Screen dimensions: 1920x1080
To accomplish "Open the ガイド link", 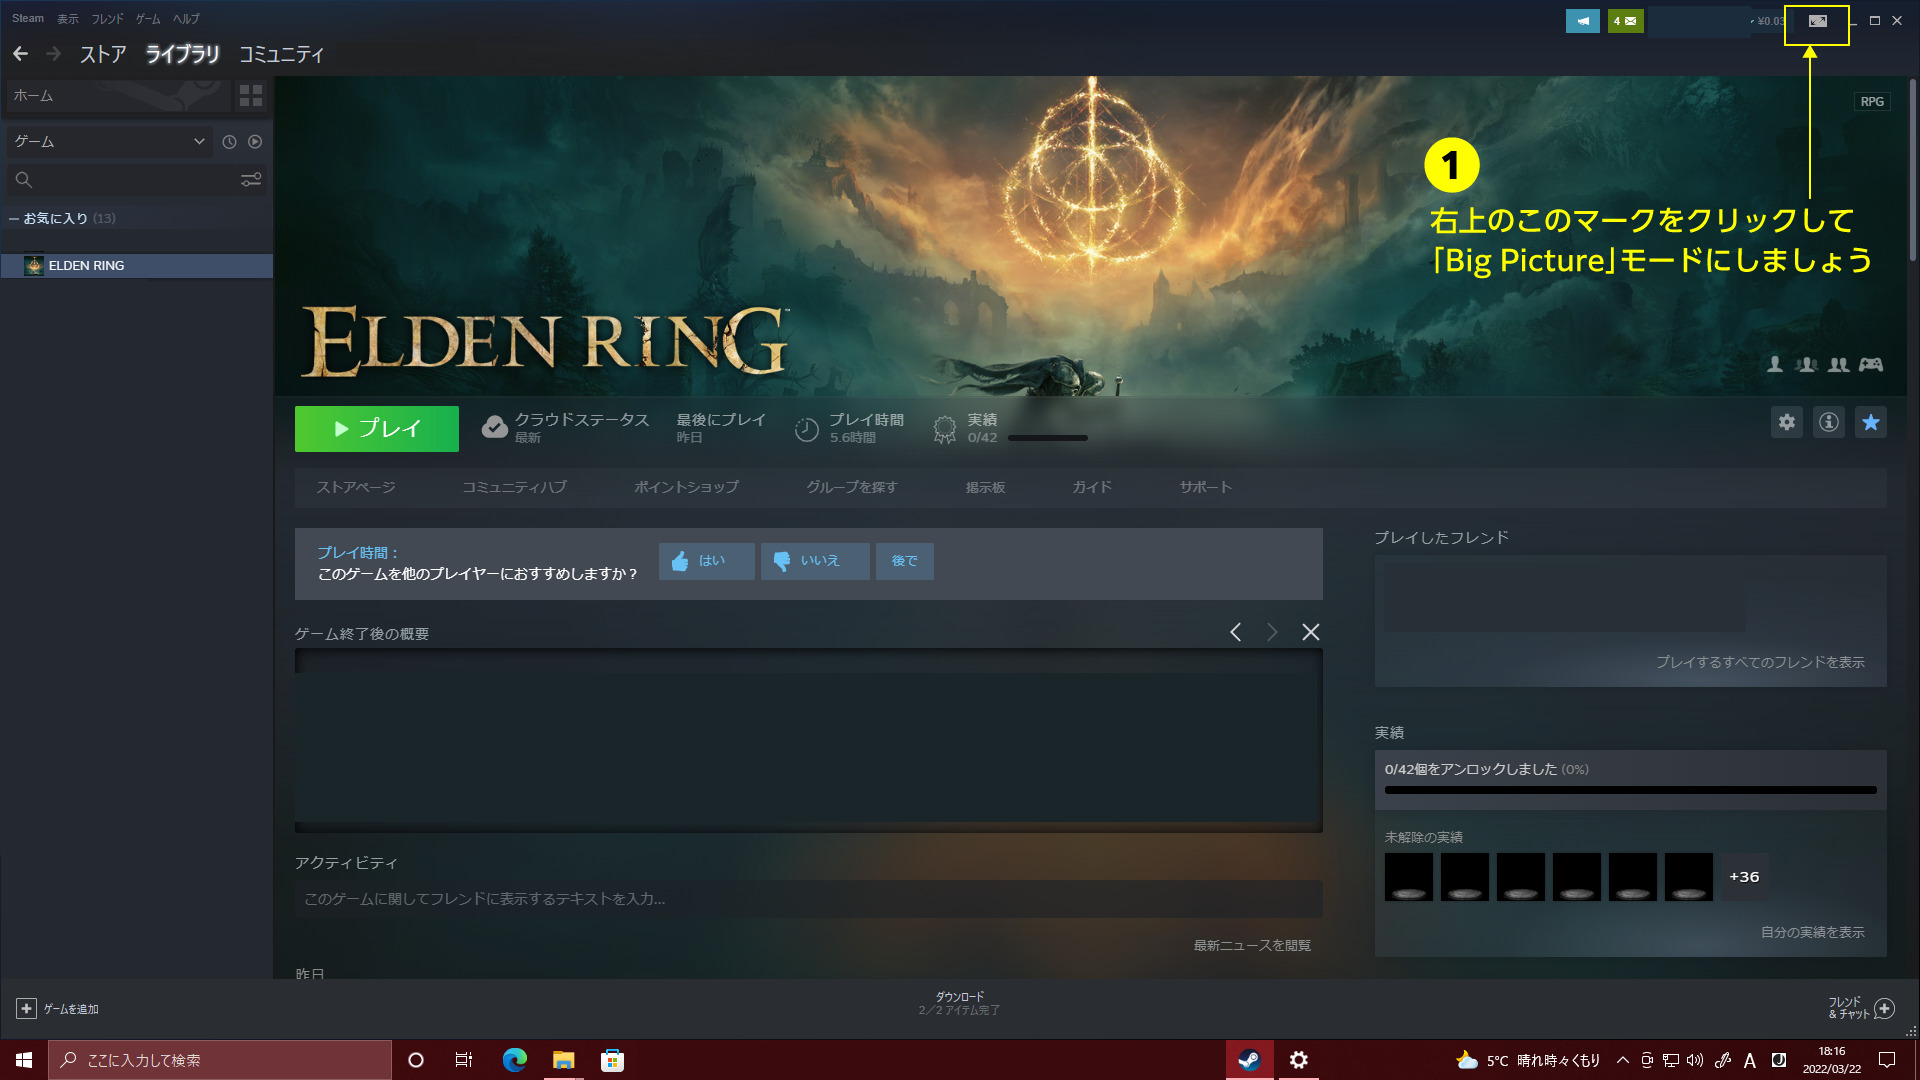I will (1092, 487).
